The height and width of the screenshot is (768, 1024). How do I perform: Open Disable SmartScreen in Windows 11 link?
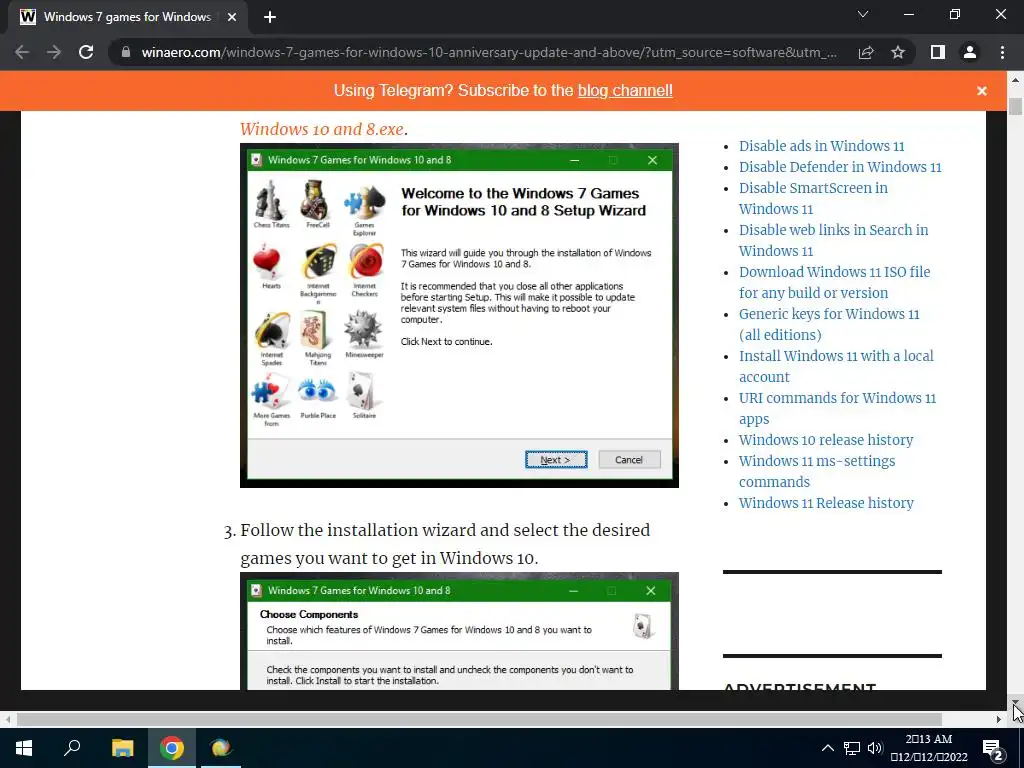tap(813, 198)
